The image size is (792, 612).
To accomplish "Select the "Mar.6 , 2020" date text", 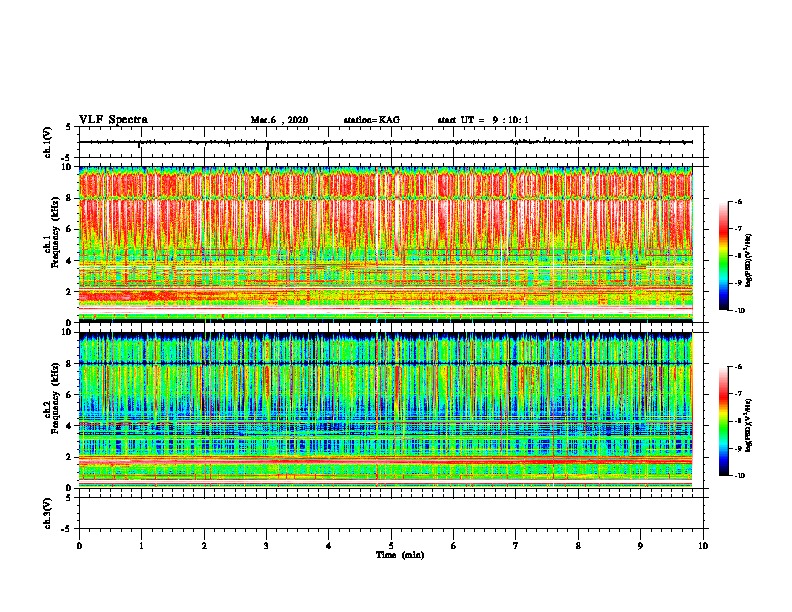I will coord(279,120).
